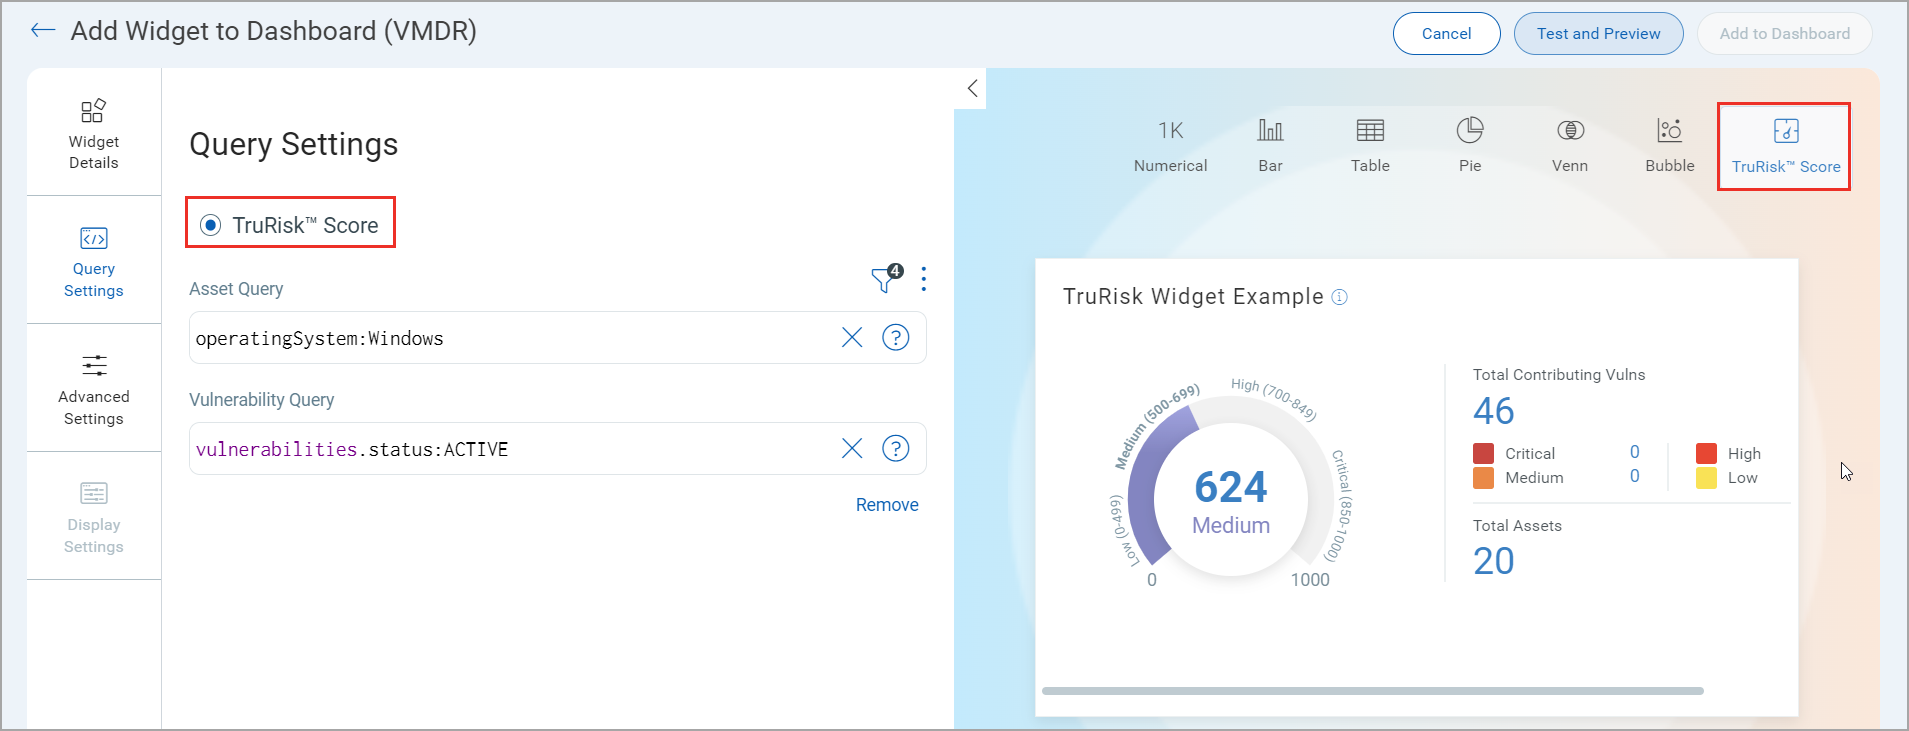Click the info icon beside TruRisk Widget Example
The image size is (1909, 731).
[1340, 297]
